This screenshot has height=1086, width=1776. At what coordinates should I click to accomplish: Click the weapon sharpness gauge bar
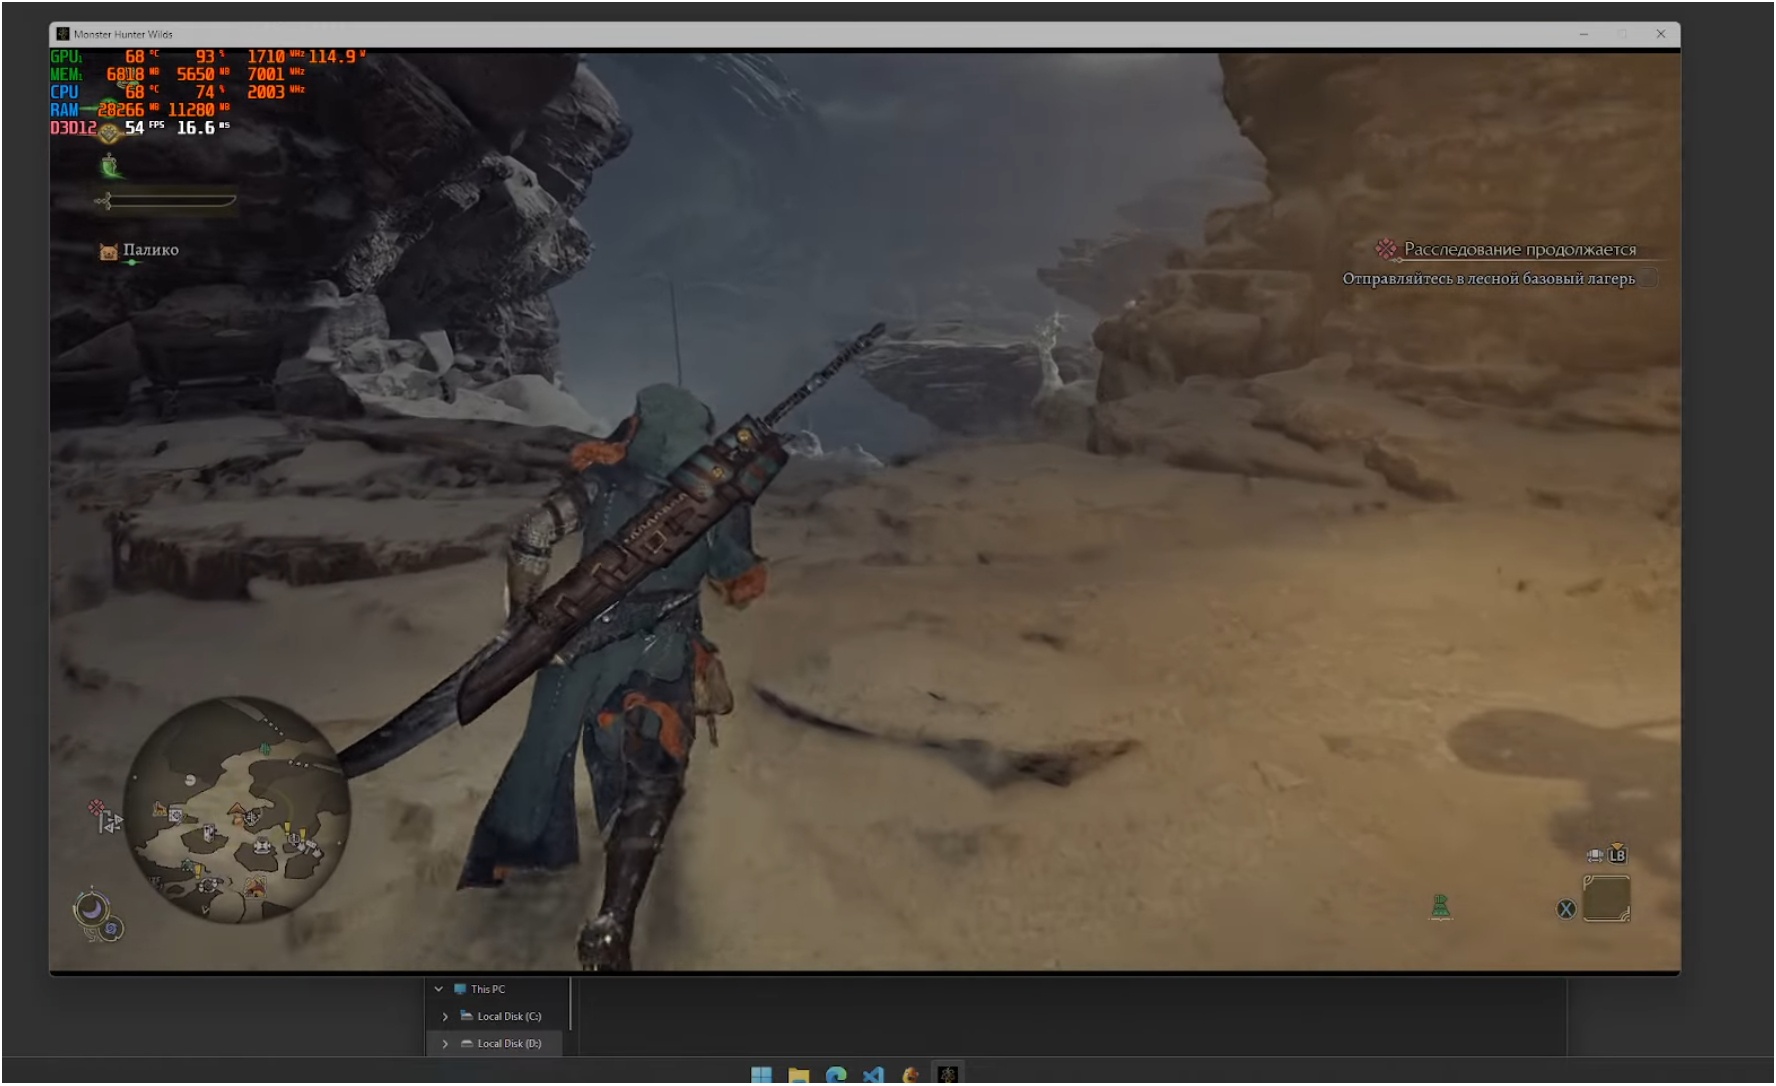[x=170, y=201]
